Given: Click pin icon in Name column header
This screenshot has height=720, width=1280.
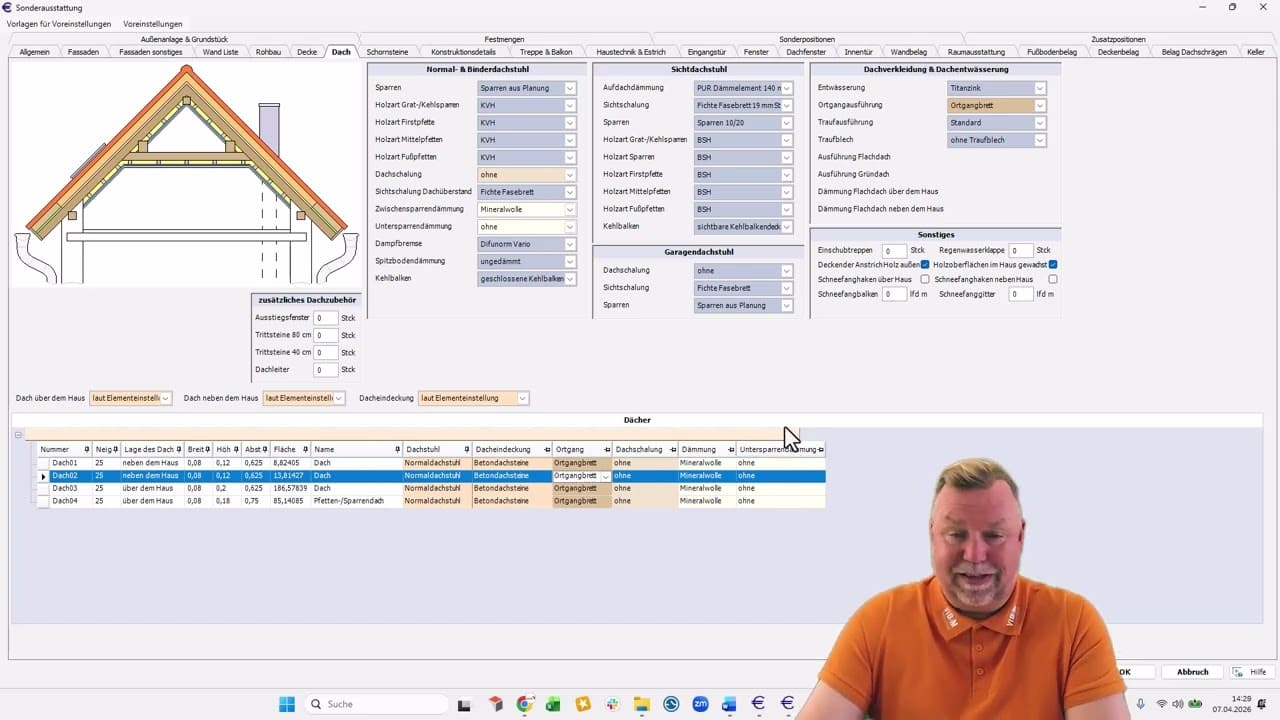Looking at the screenshot, I should tap(397, 450).
